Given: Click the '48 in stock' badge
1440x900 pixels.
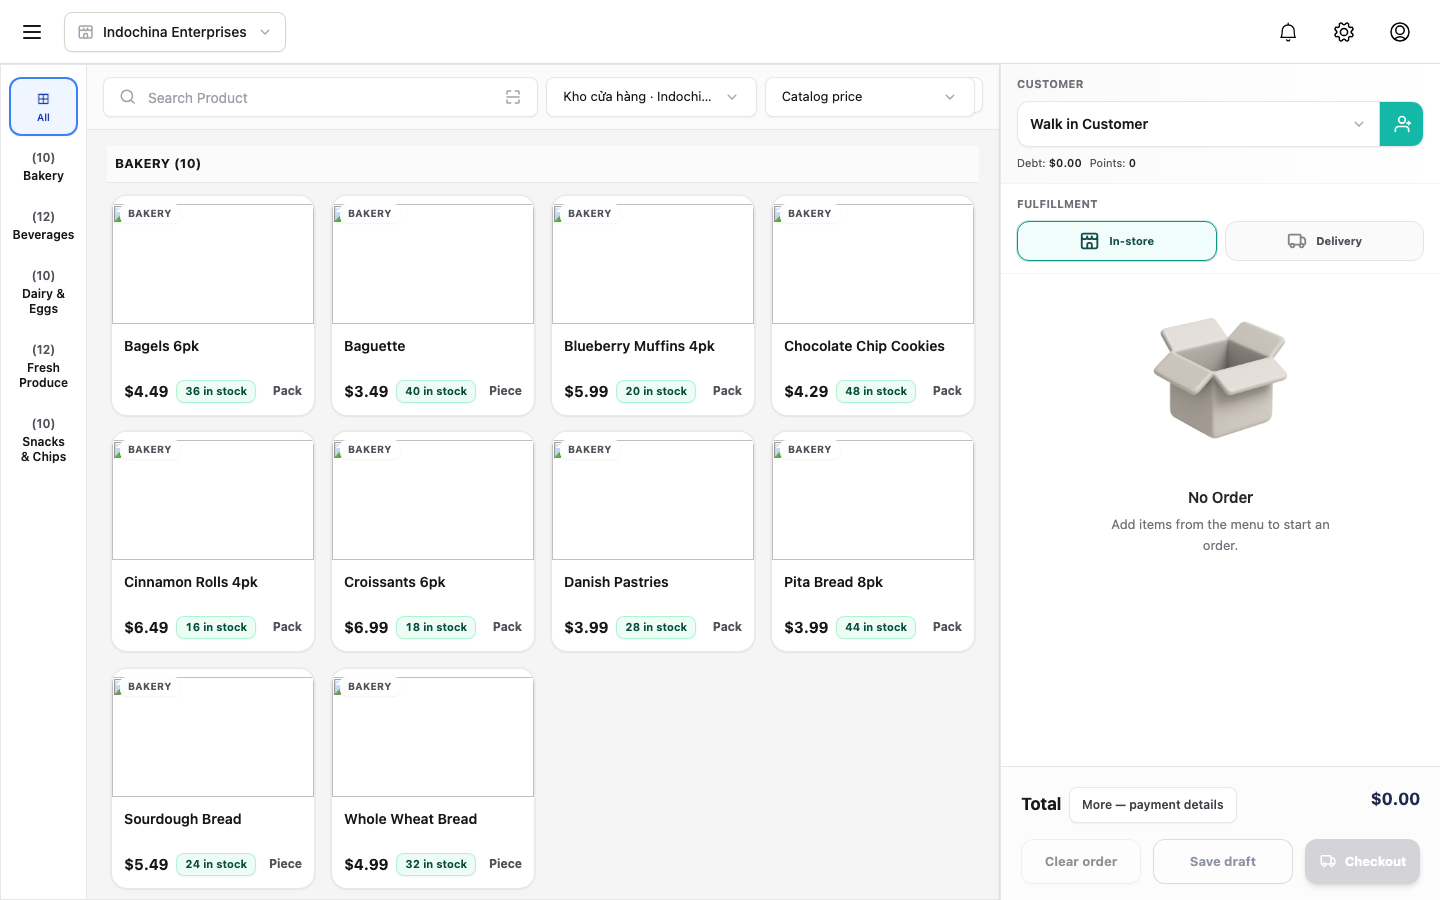Looking at the screenshot, I should click(876, 391).
